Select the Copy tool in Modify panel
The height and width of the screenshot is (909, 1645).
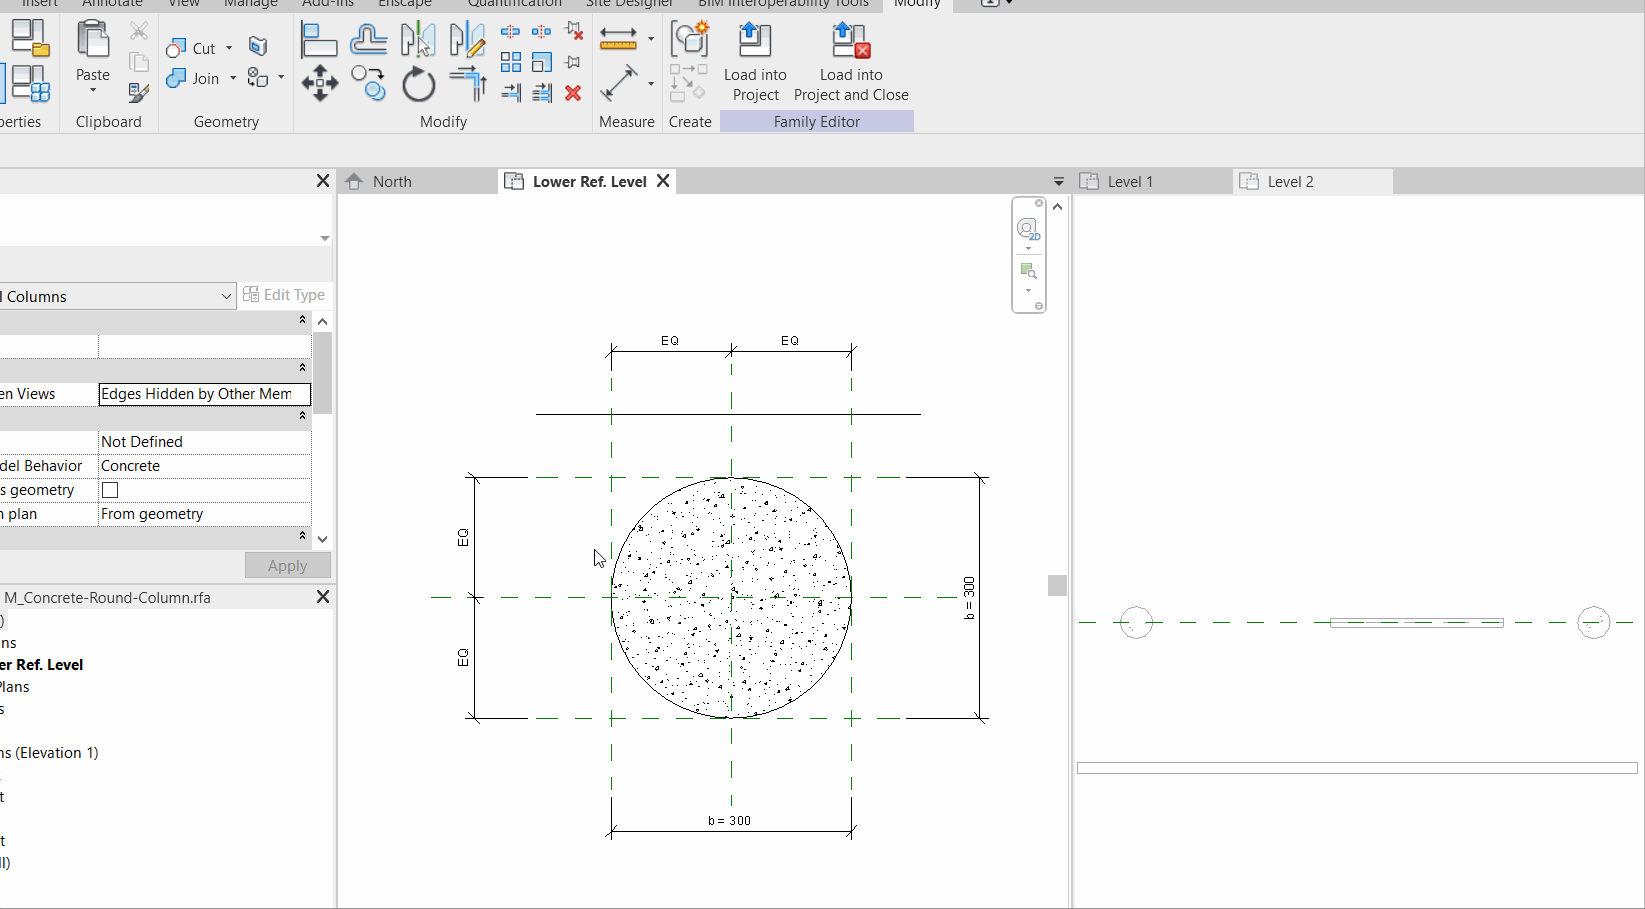point(369,83)
